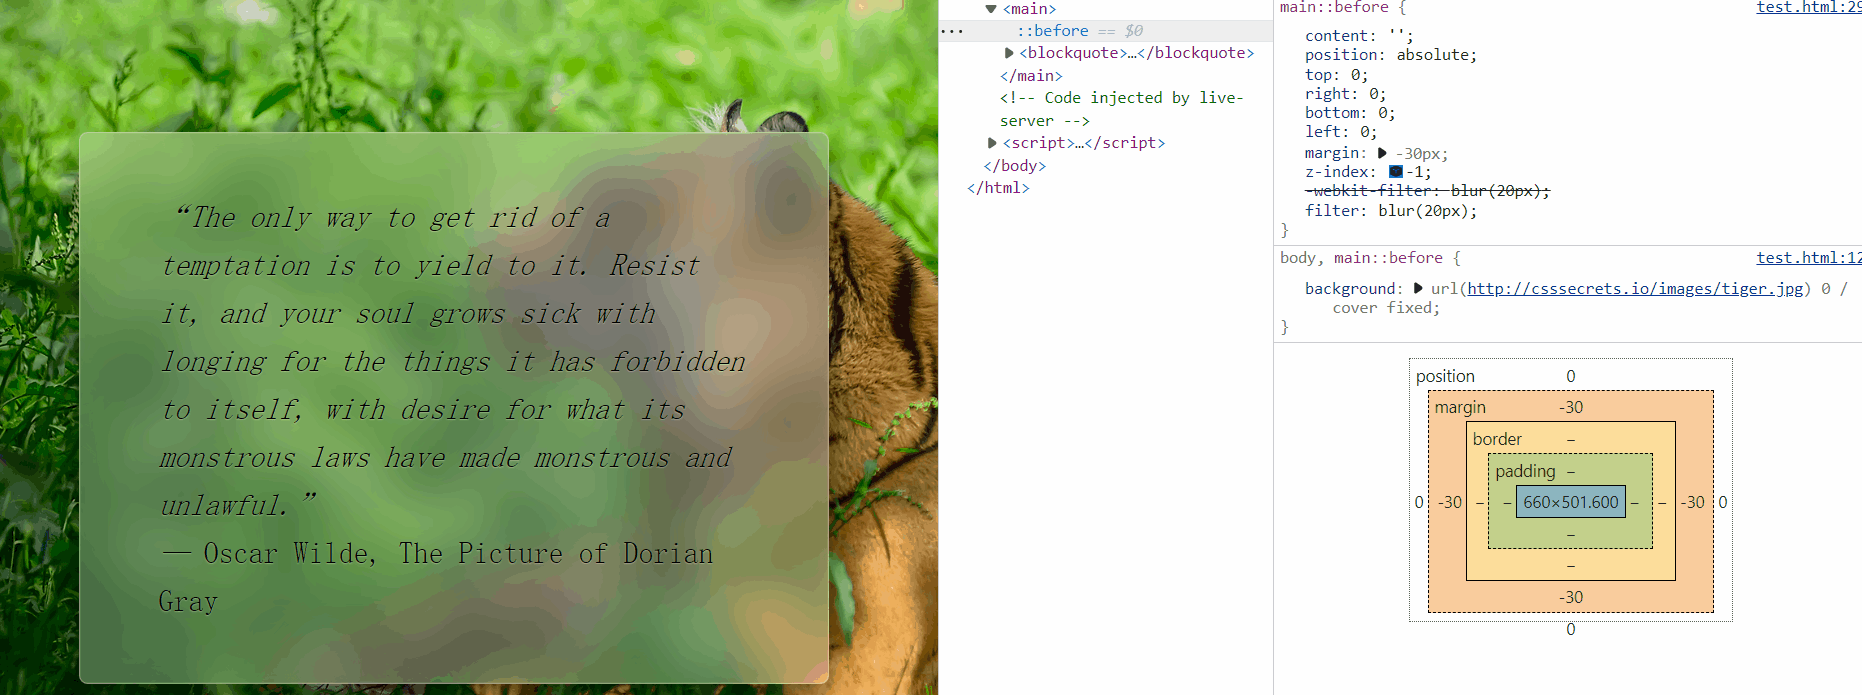Select the closing </body> tag
The height and width of the screenshot is (695, 1862).
click(1015, 166)
